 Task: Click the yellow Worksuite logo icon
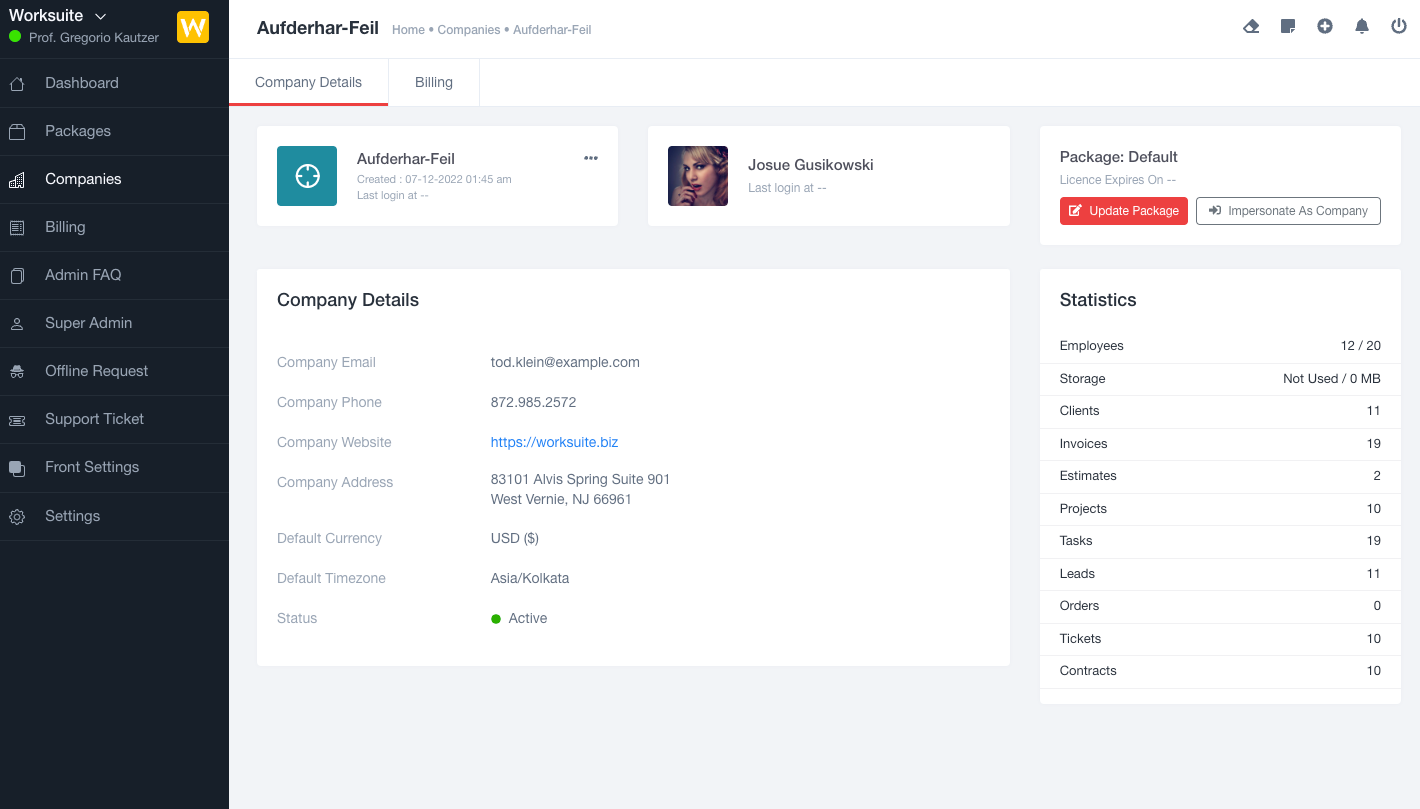193,27
